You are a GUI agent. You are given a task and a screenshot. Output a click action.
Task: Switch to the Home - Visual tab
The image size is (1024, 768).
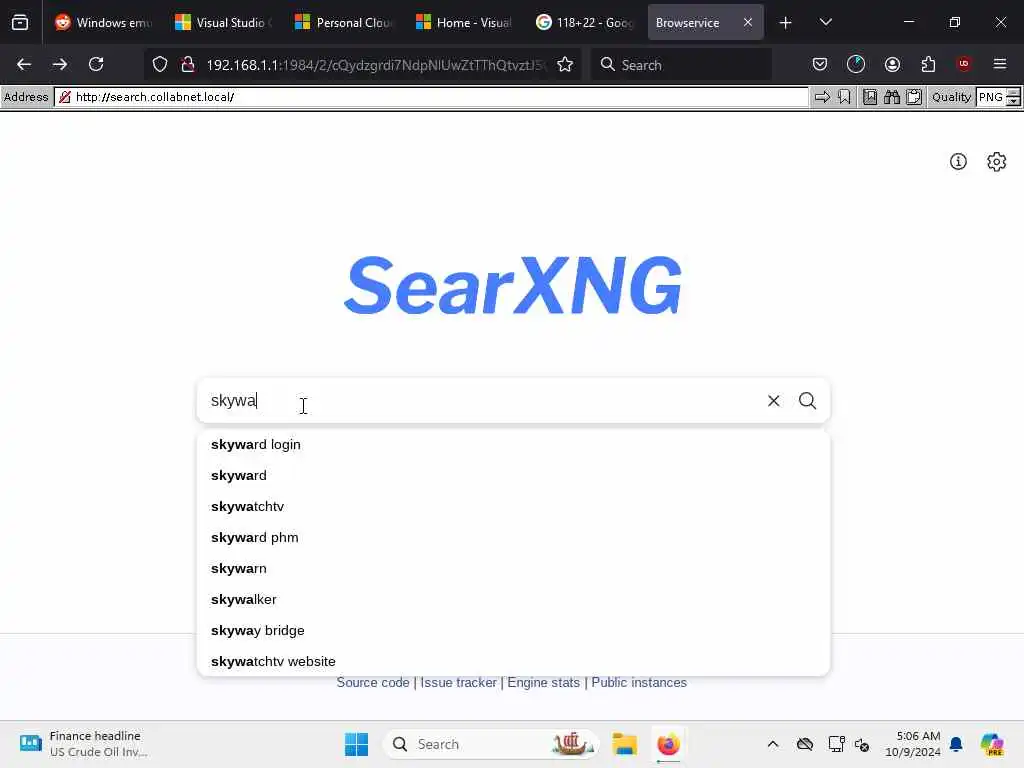point(464,23)
